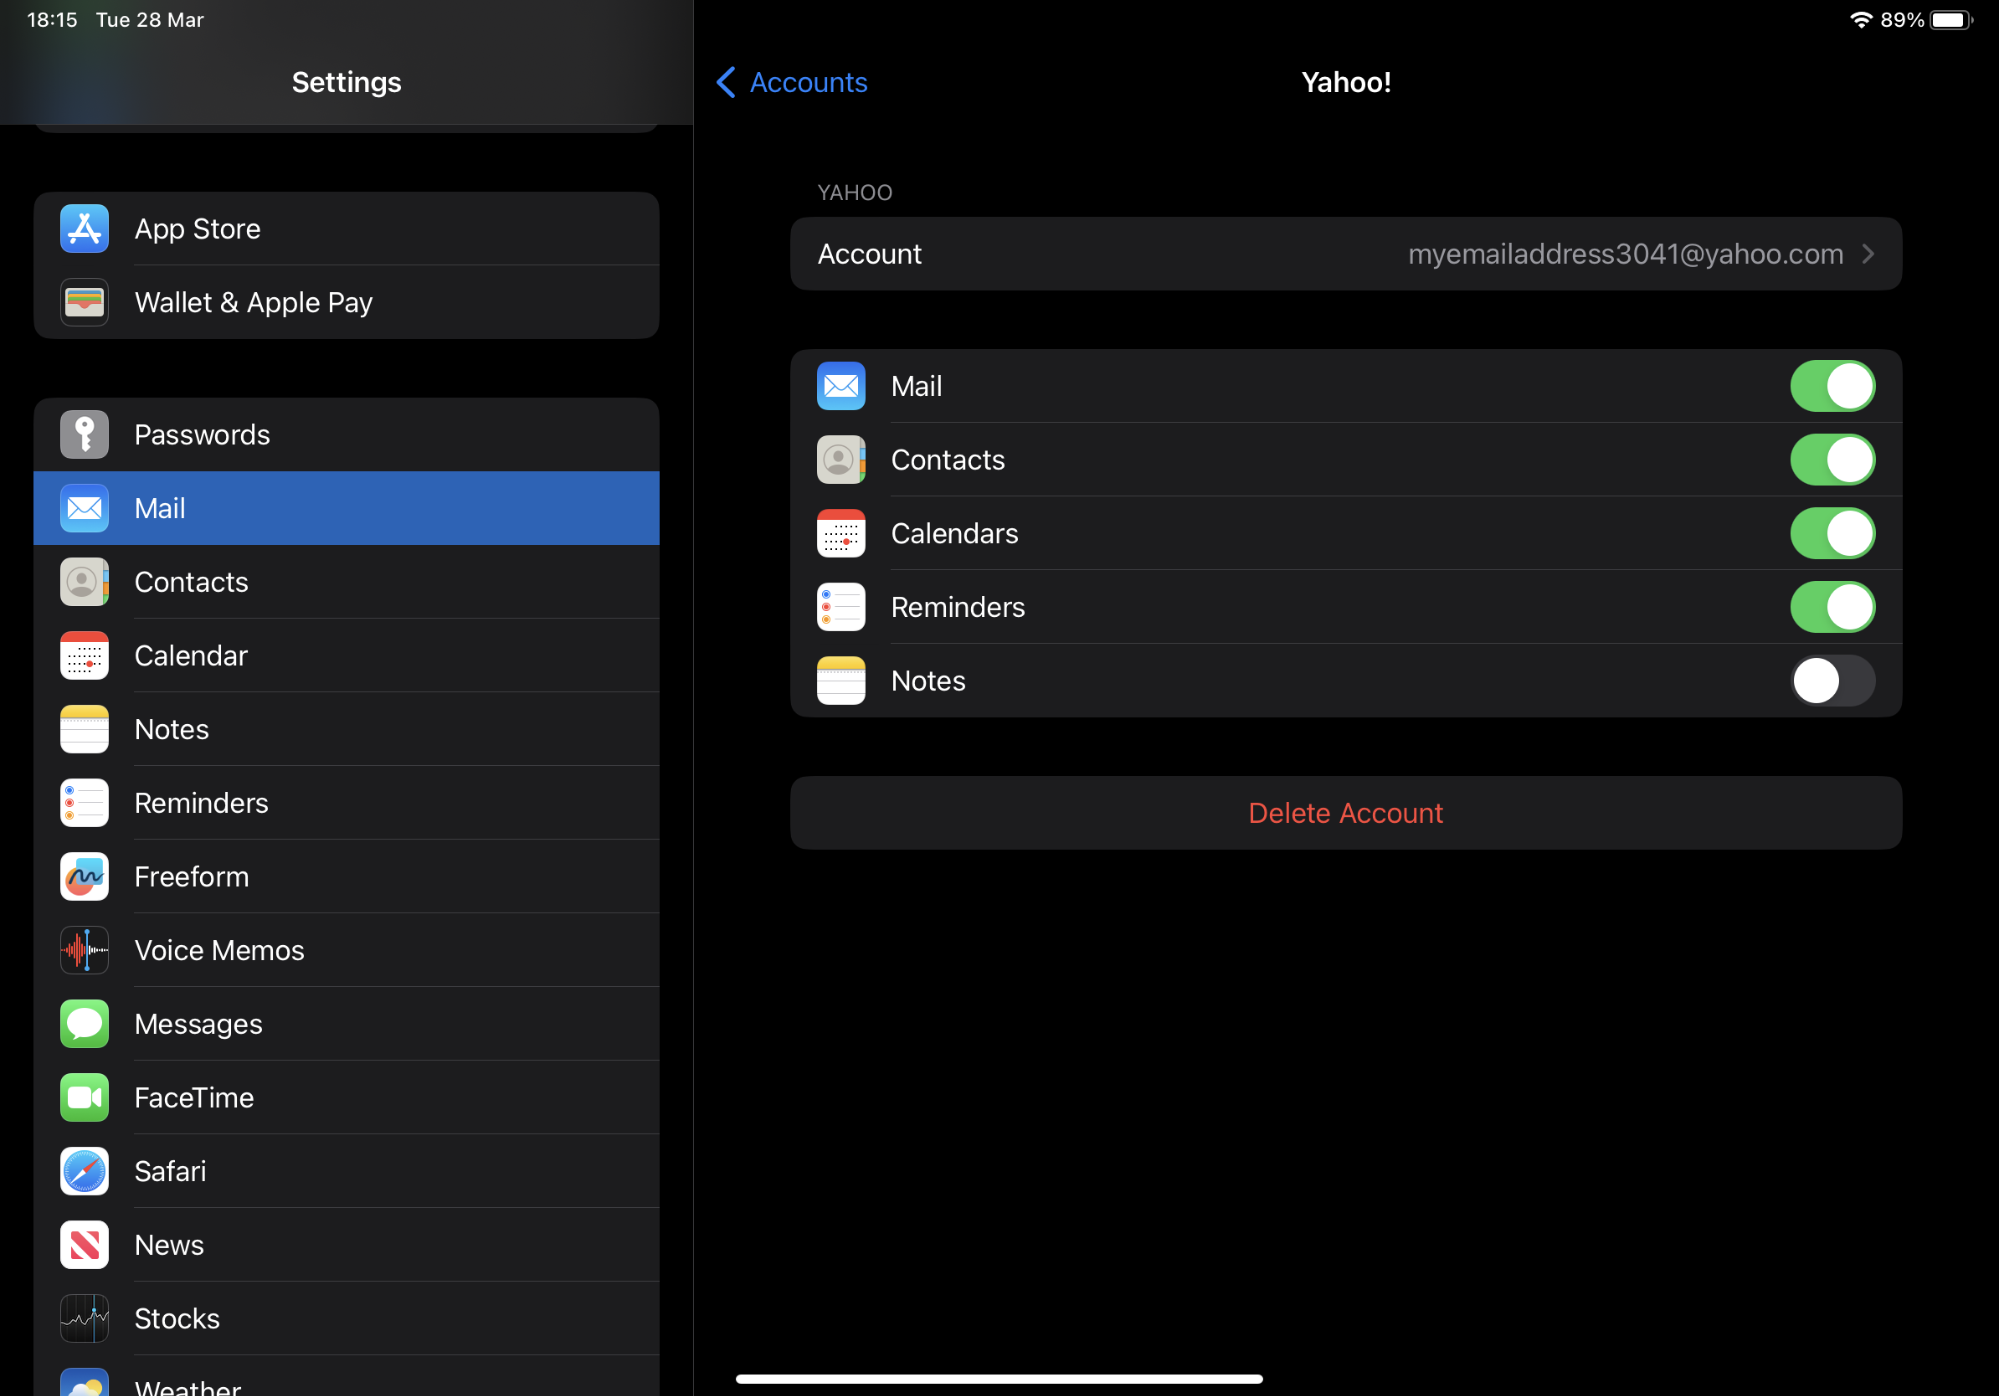Image resolution: width=1999 pixels, height=1397 pixels.
Task: Open Voice Memos settings
Action: [346, 950]
